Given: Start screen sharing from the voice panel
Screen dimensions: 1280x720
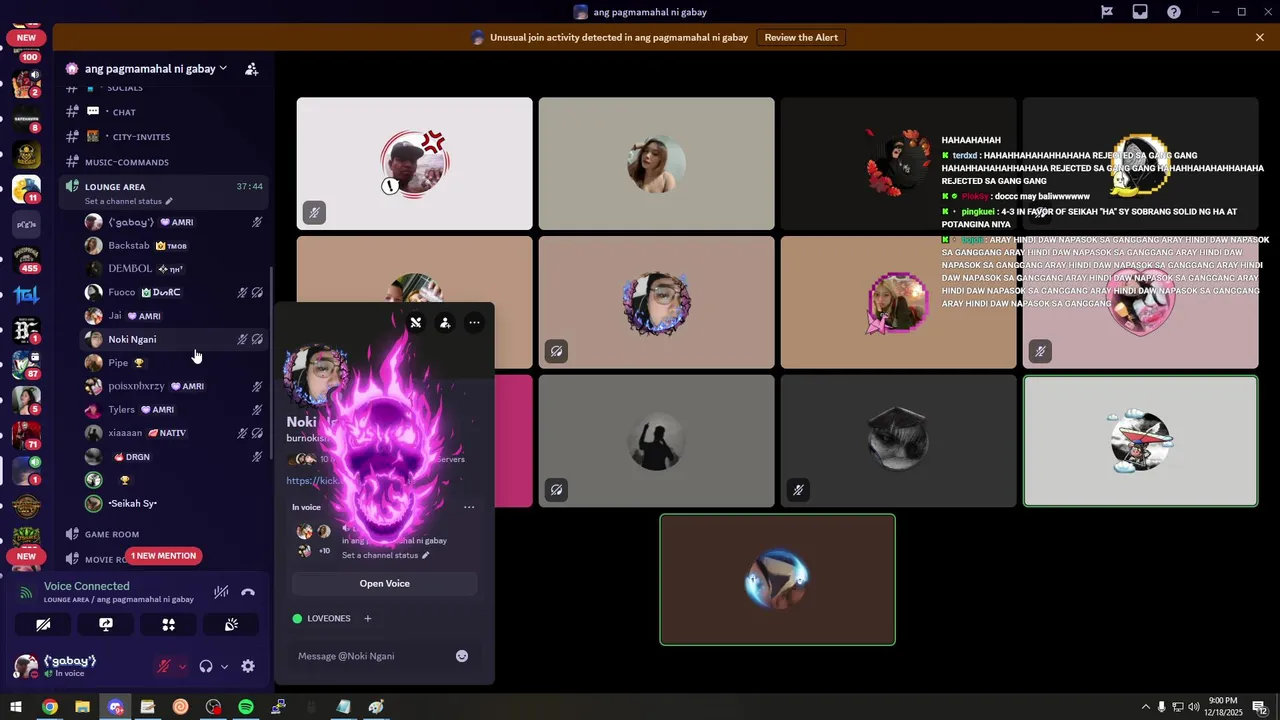Looking at the screenshot, I should (x=106, y=624).
